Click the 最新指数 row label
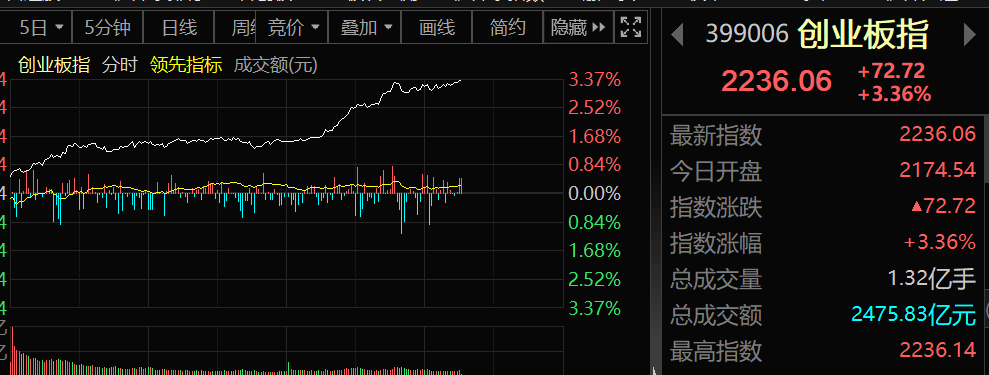The width and height of the screenshot is (989, 375). coord(716,136)
